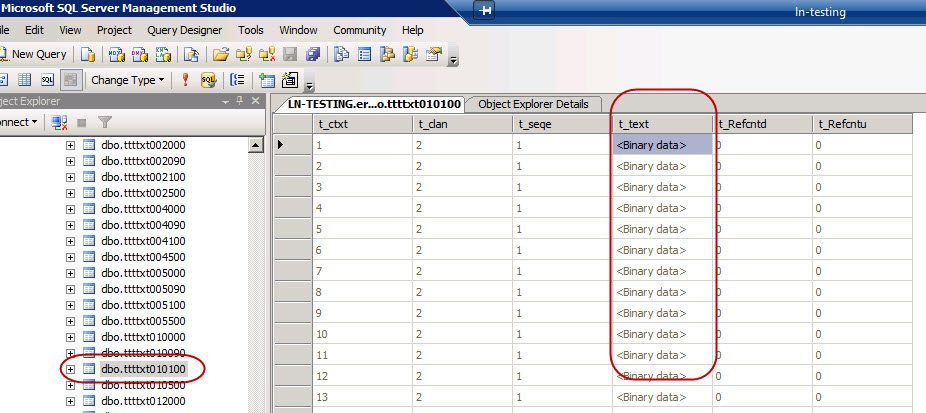926x413 pixels.
Task: Select the LN-TESTING ttttxt010100 tab
Action: pos(374,105)
